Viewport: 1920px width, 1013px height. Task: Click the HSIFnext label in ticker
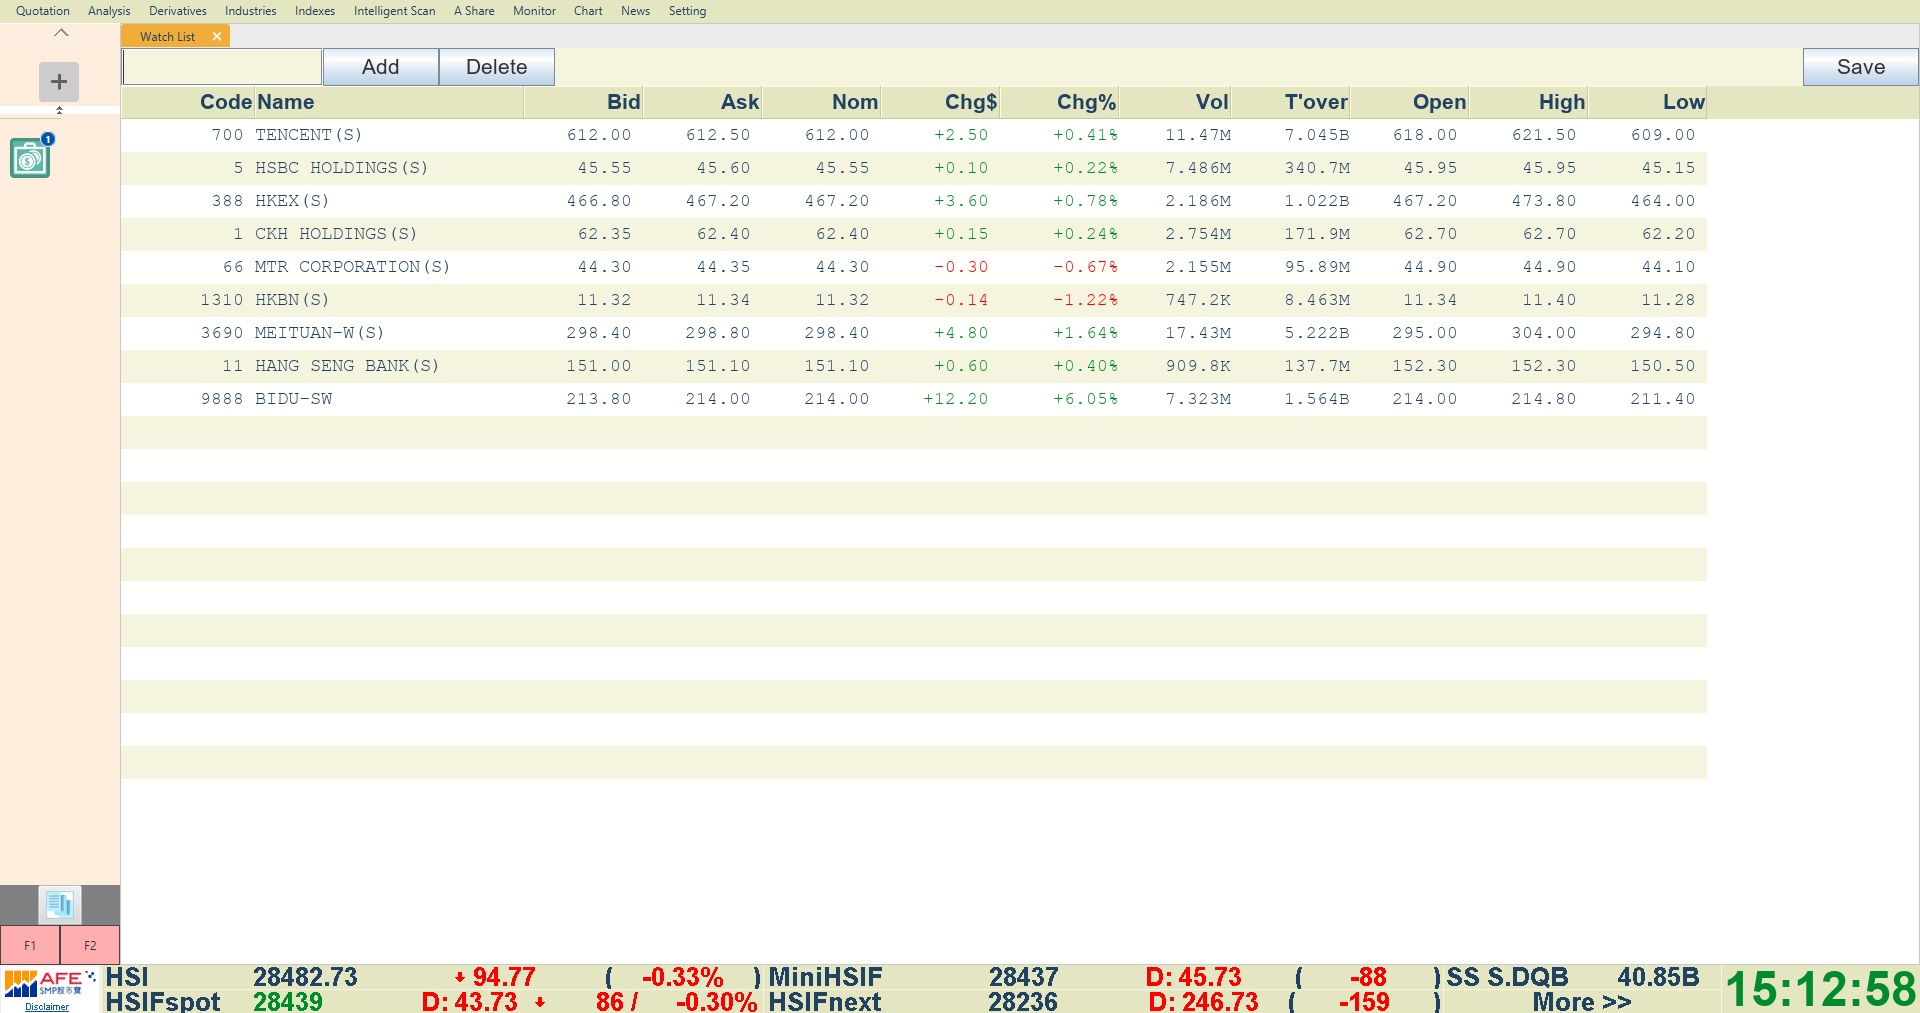point(825,1001)
